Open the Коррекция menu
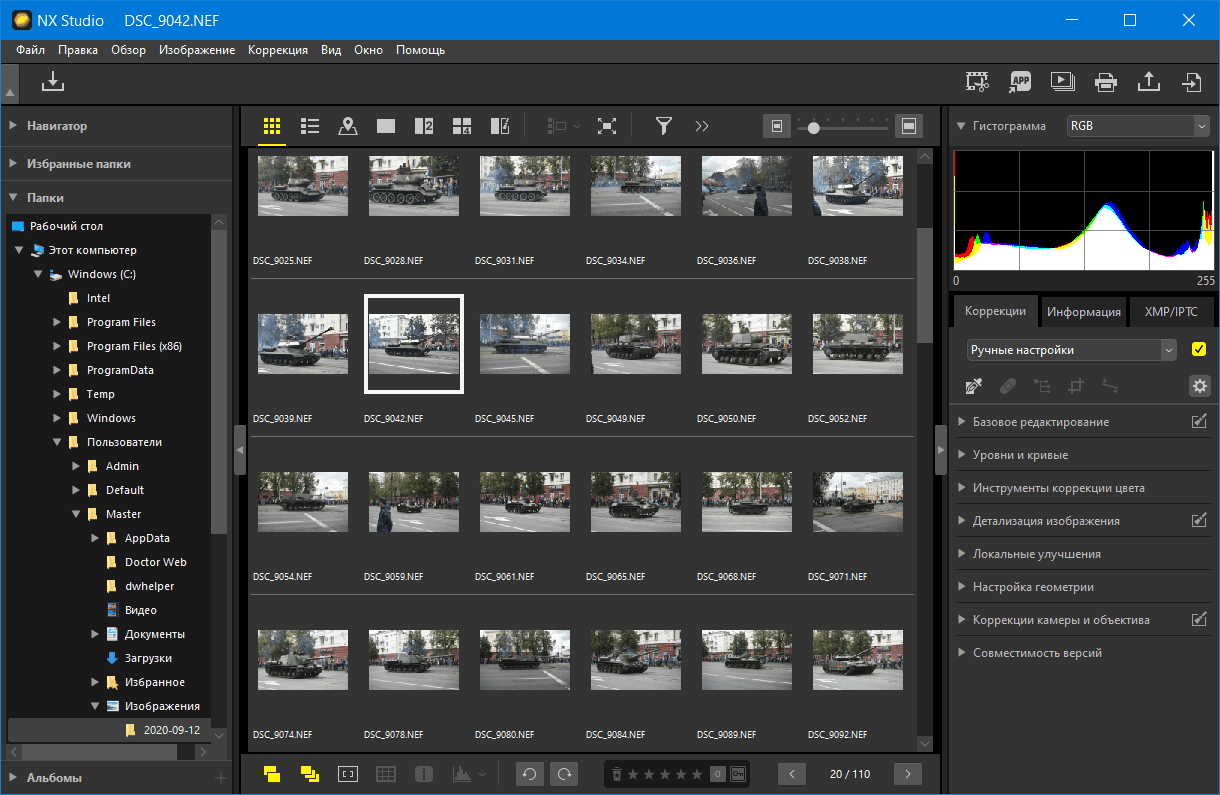 point(278,50)
